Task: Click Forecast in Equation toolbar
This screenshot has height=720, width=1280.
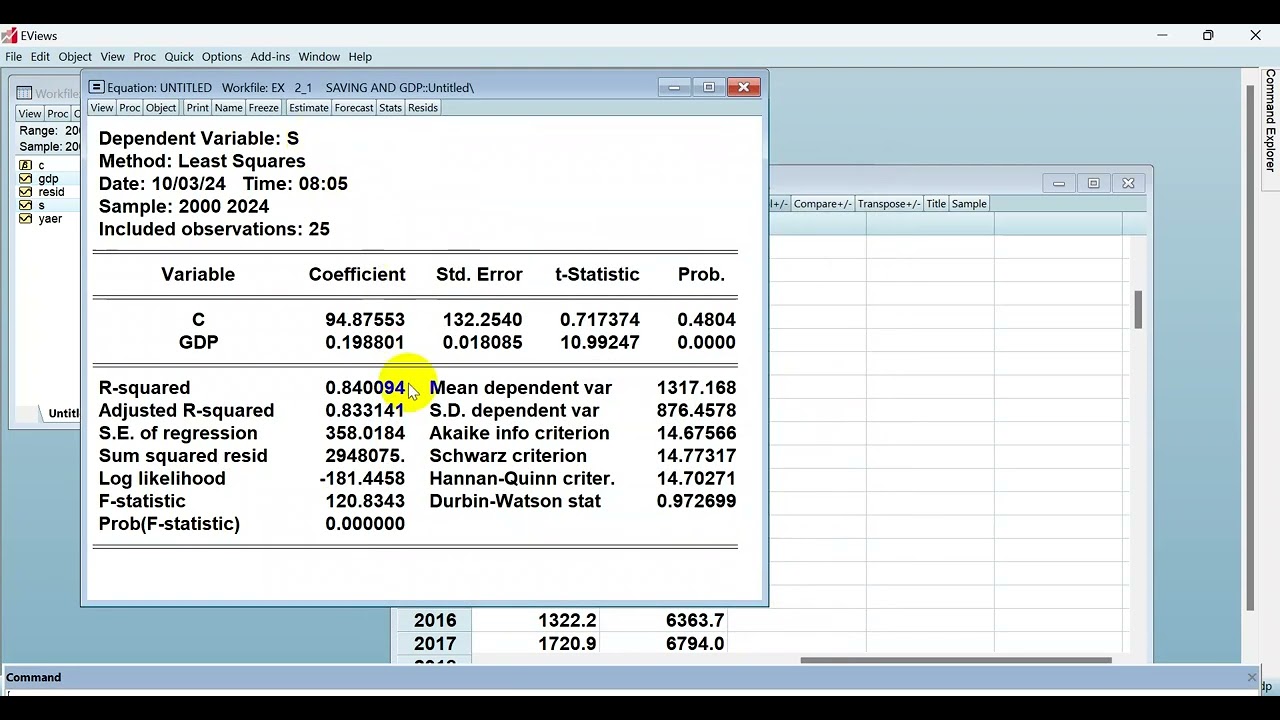Action: [x=354, y=108]
